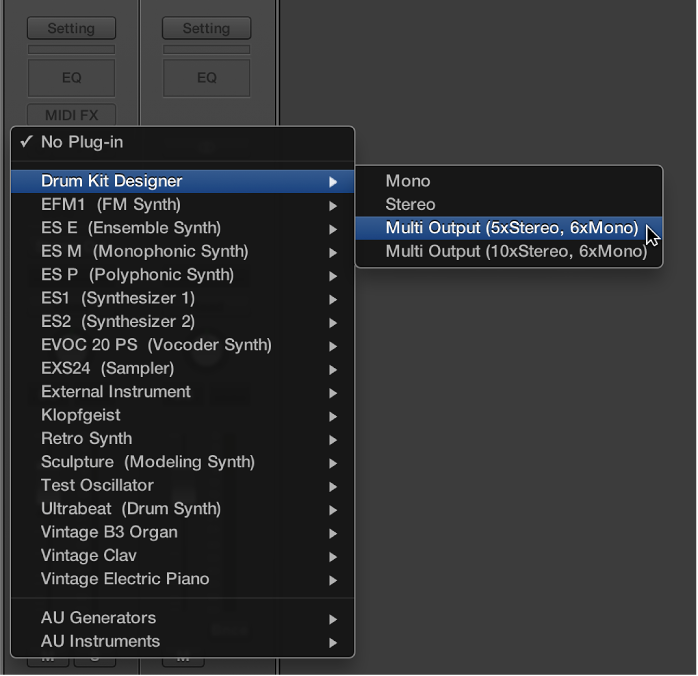Pick Multi Output (10xStereo, 6xMono)

point(509,251)
